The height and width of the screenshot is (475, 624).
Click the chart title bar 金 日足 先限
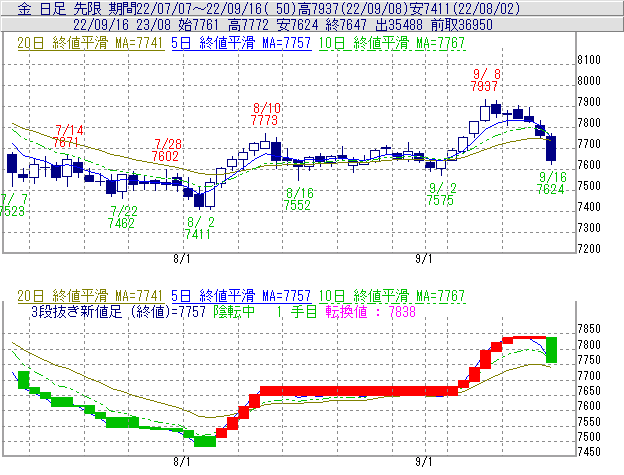312,8
